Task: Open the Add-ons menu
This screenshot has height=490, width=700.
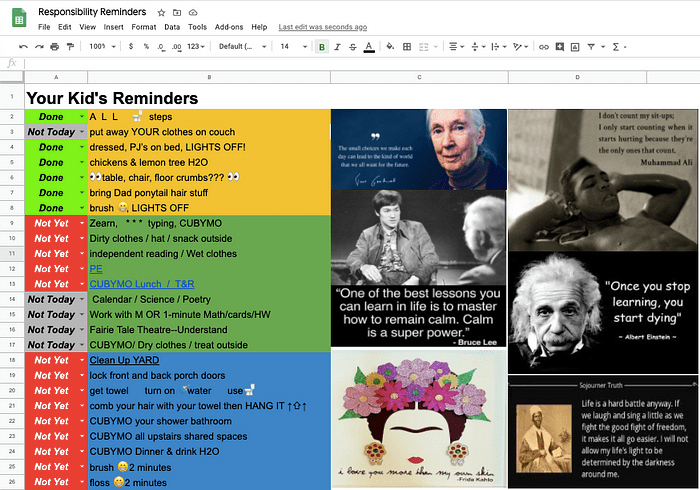Action: pos(229,27)
